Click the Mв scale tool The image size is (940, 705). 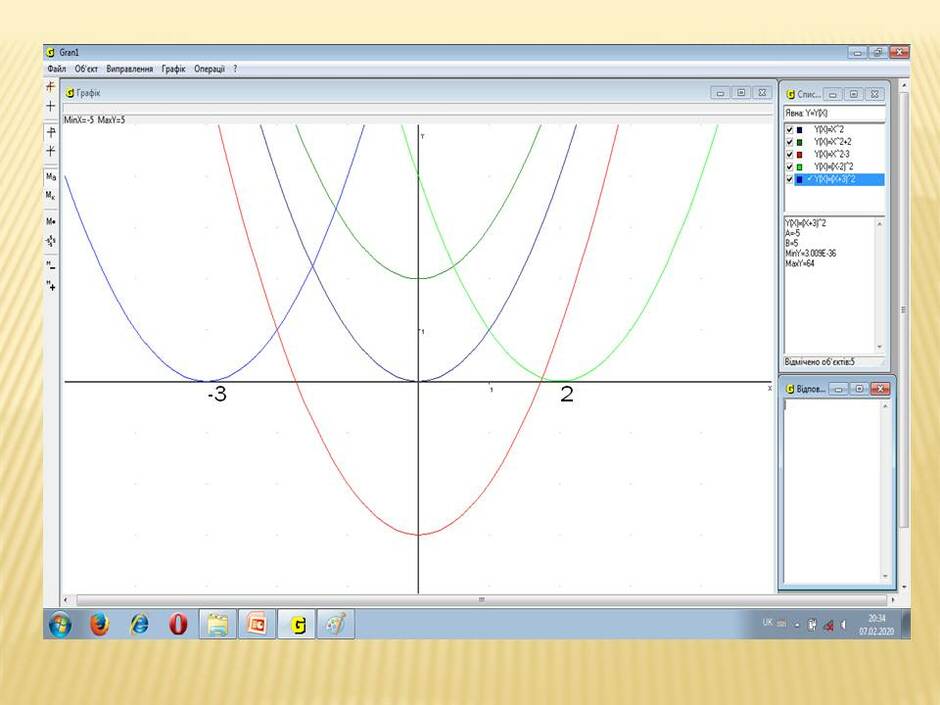[x=50, y=177]
